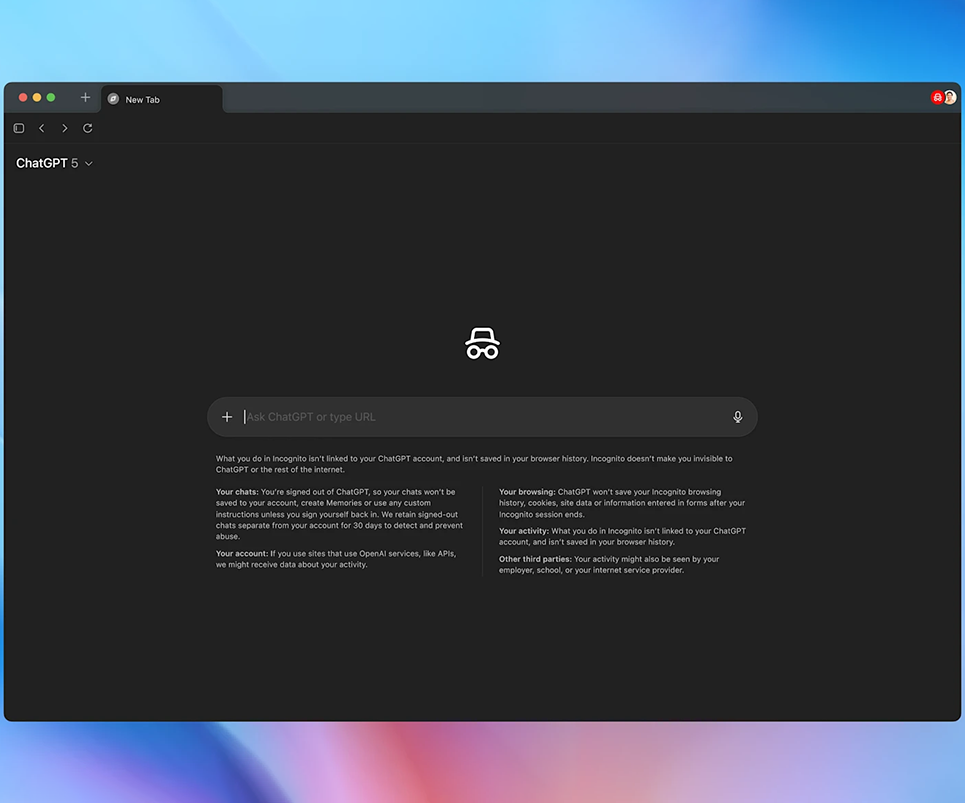The width and height of the screenshot is (965, 803).
Task: Click the "Your account" heading text
Action: tap(241, 553)
